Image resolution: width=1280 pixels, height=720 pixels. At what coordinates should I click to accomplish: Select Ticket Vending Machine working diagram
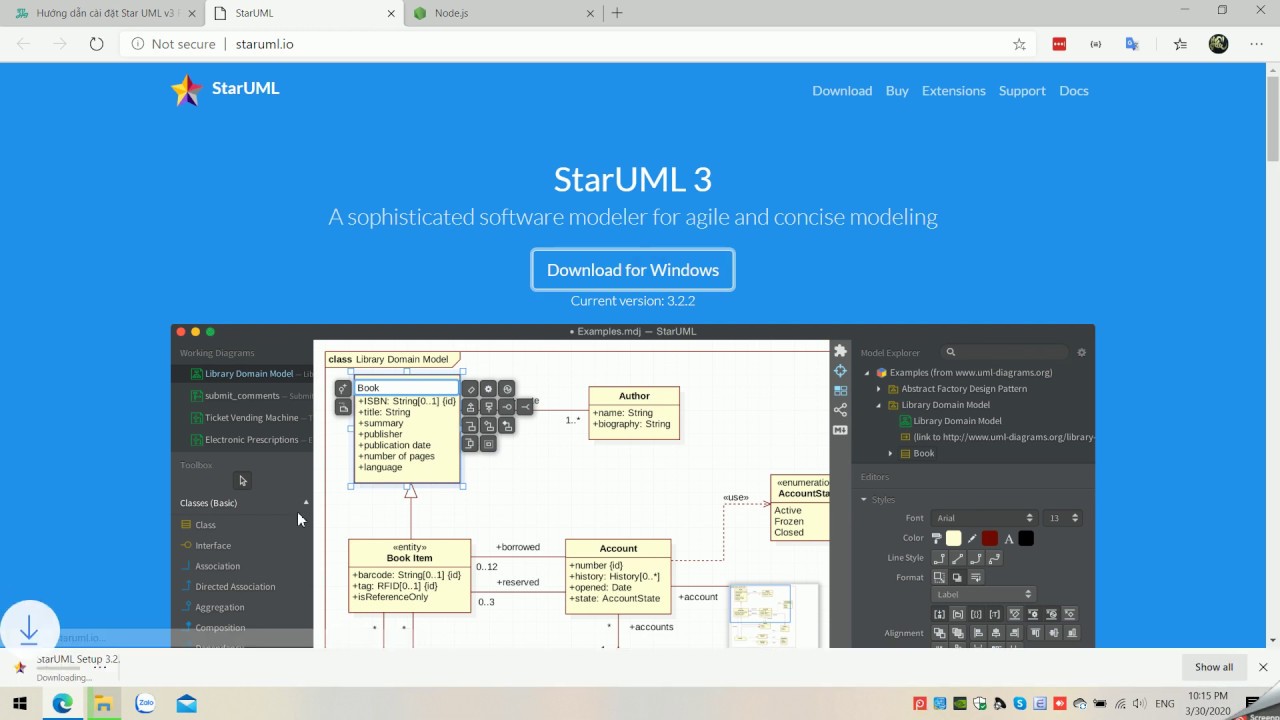pyautogui.click(x=251, y=418)
